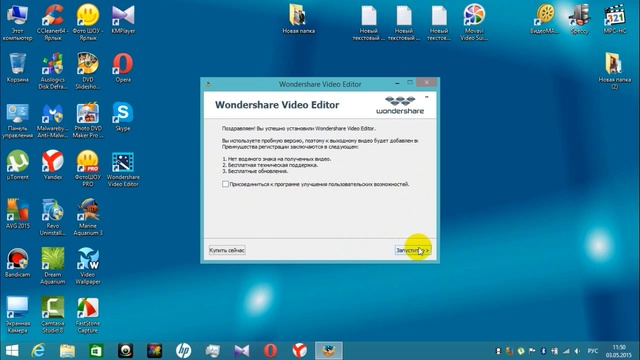Select the KMPlayer desktop icon
The image size is (640, 360).
tap(123, 19)
